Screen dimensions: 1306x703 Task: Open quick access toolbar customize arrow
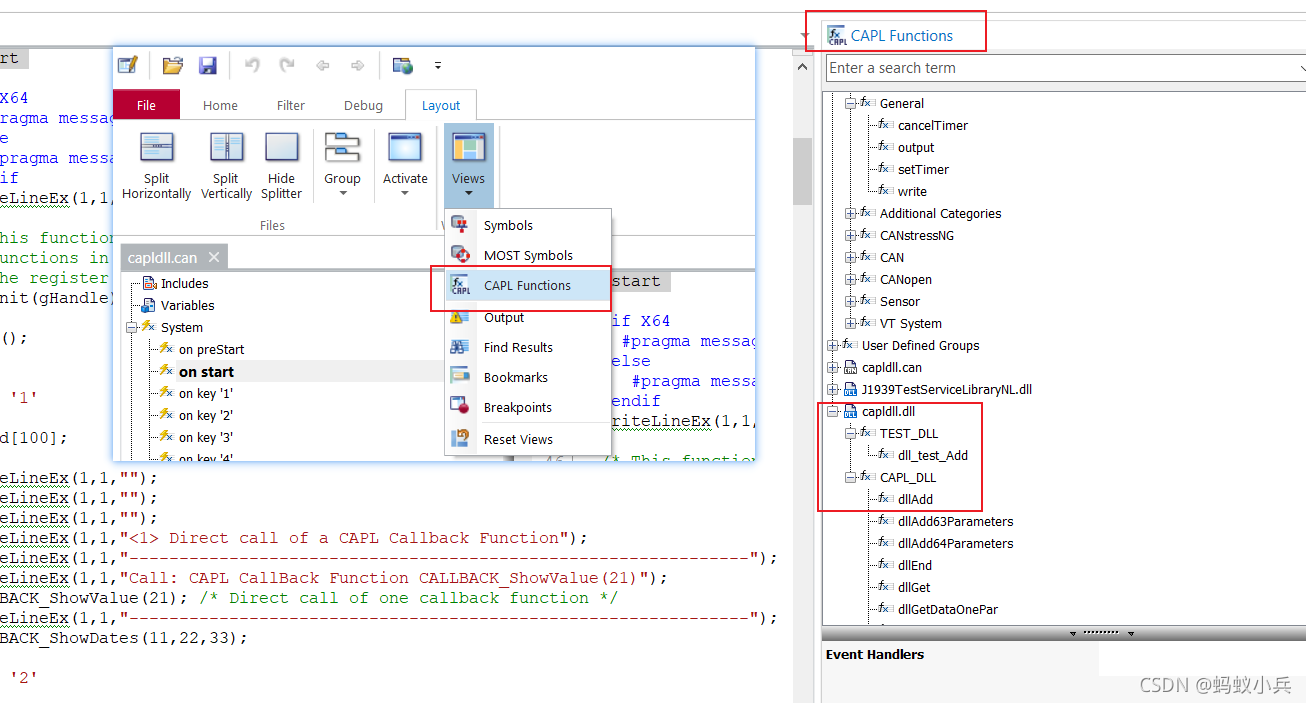pyautogui.click(x=438, y=67)
